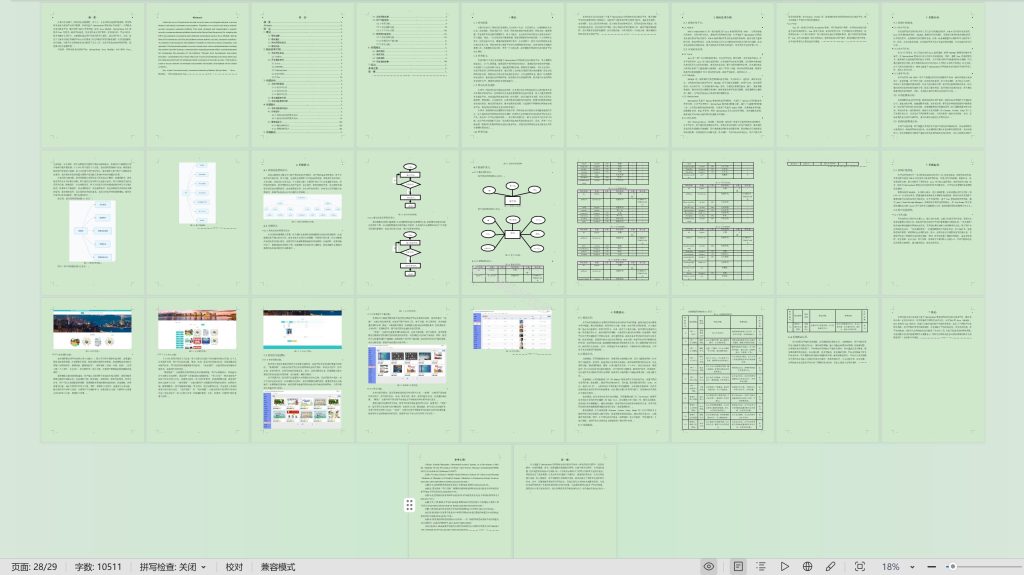Screen dimensions: 1024x575
Task: Start reading mode play icon
Action: [x=784, y=567]
